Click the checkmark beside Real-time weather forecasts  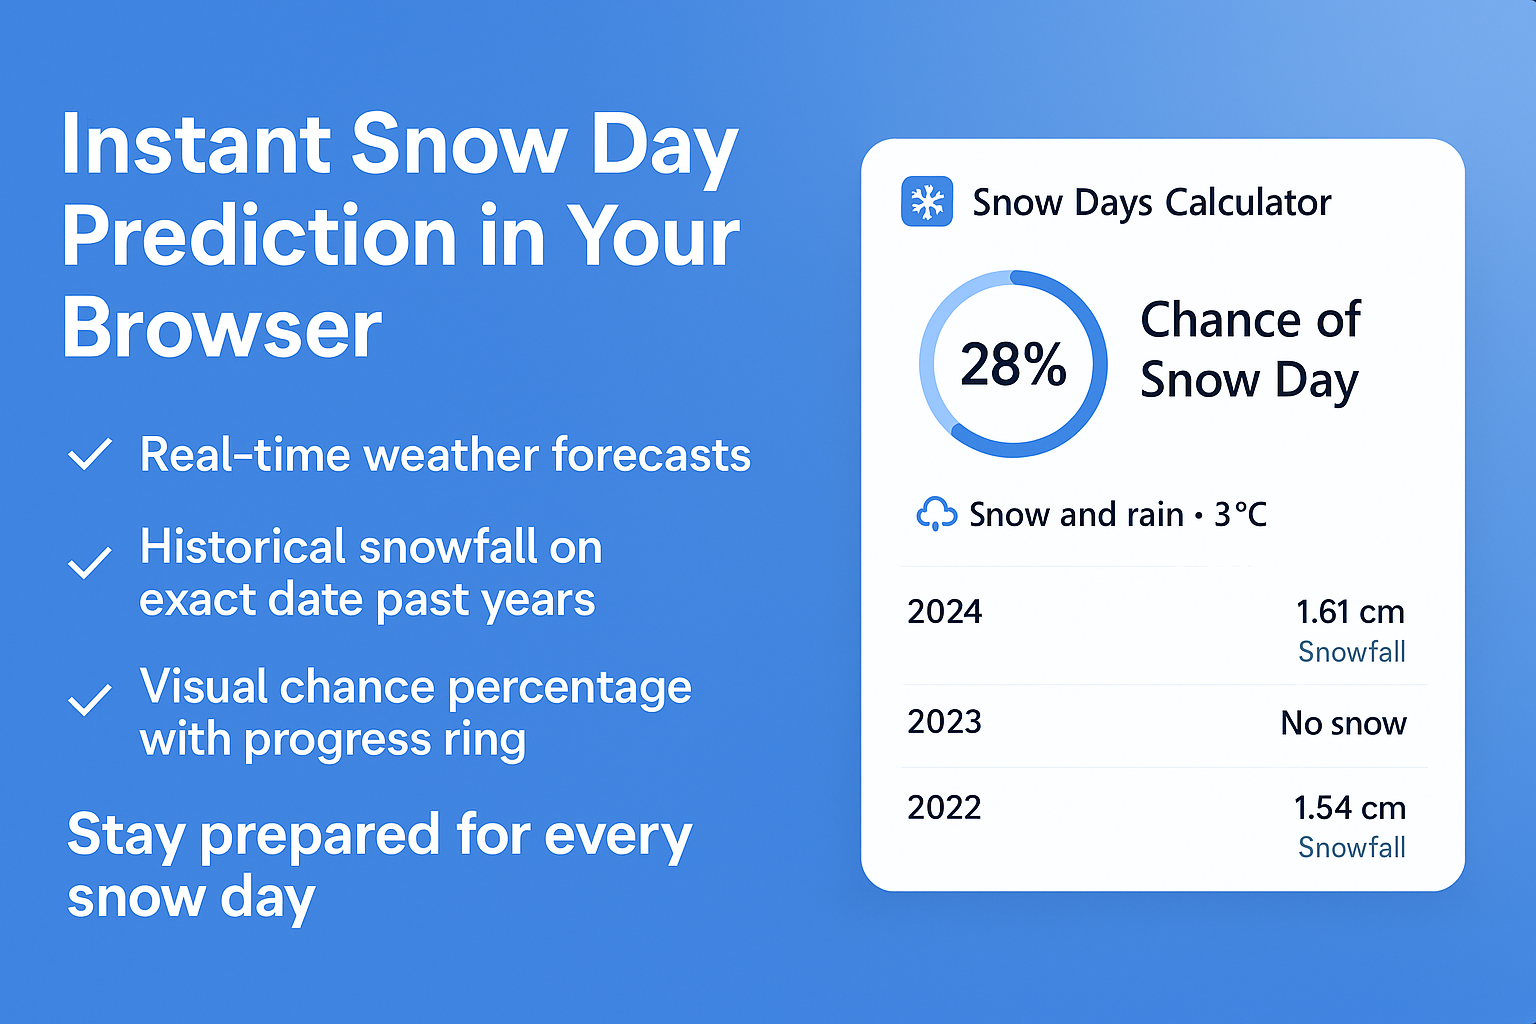click(x=90, y=455)
